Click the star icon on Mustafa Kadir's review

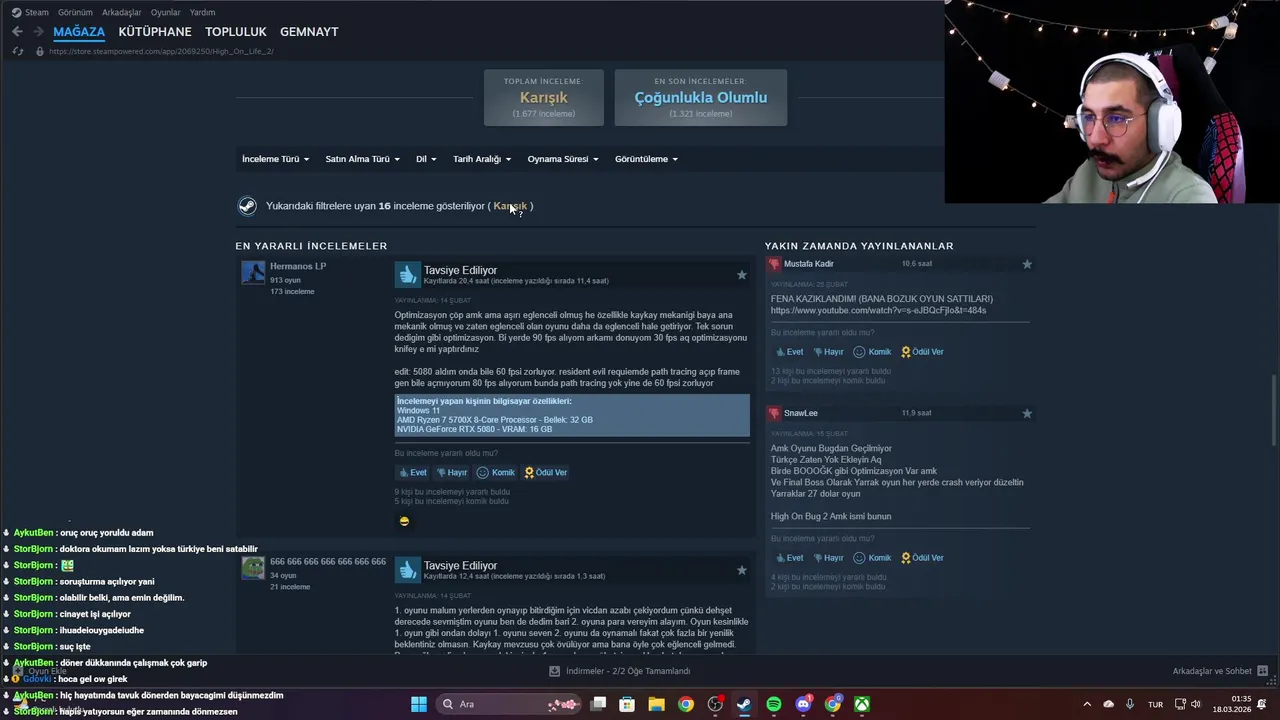pyautogui.click(x=1027, y=264)
